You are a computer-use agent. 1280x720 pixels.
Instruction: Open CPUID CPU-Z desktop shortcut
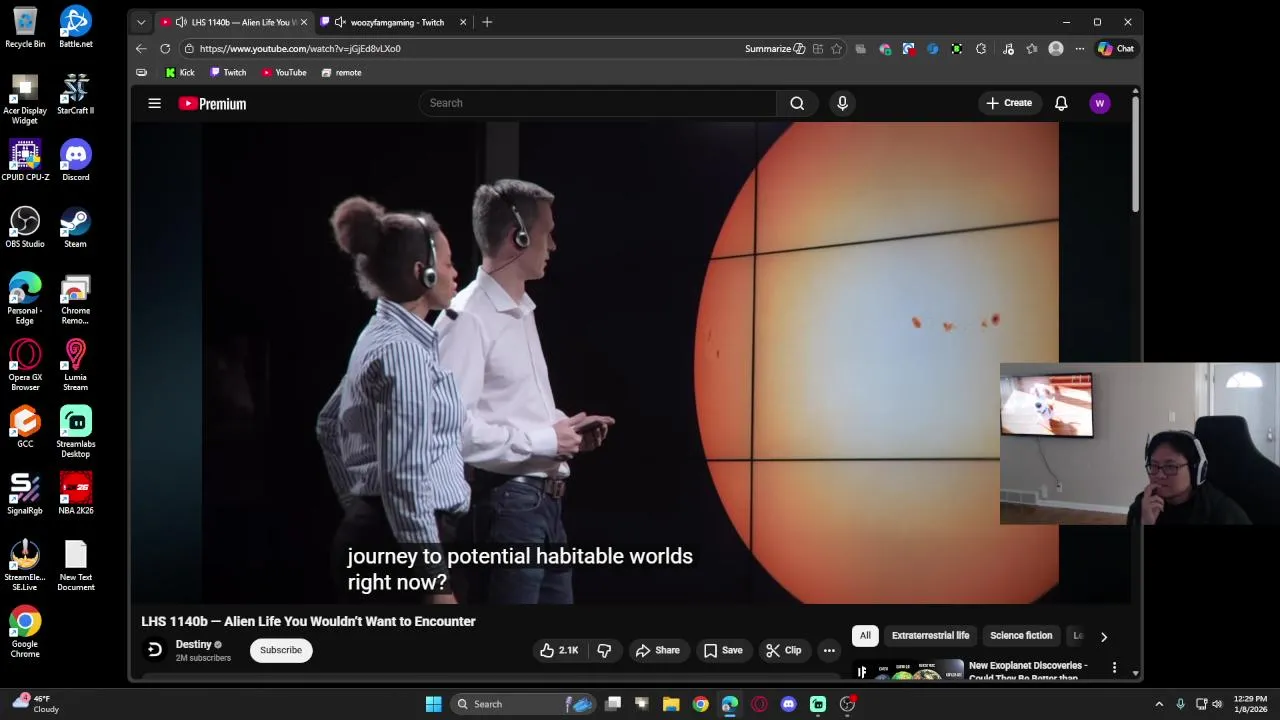(25, 161)
